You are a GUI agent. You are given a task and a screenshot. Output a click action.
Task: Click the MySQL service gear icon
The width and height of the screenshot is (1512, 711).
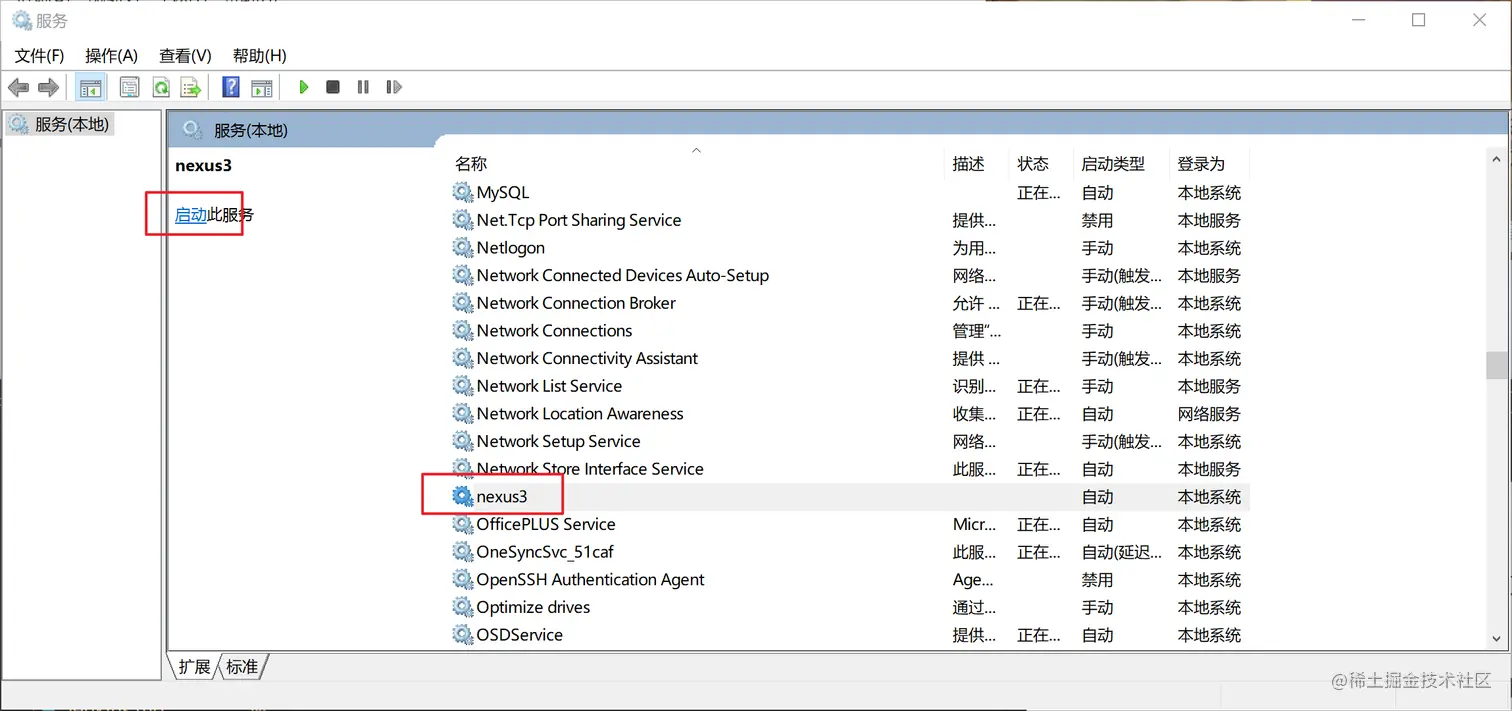pos(462,192)
